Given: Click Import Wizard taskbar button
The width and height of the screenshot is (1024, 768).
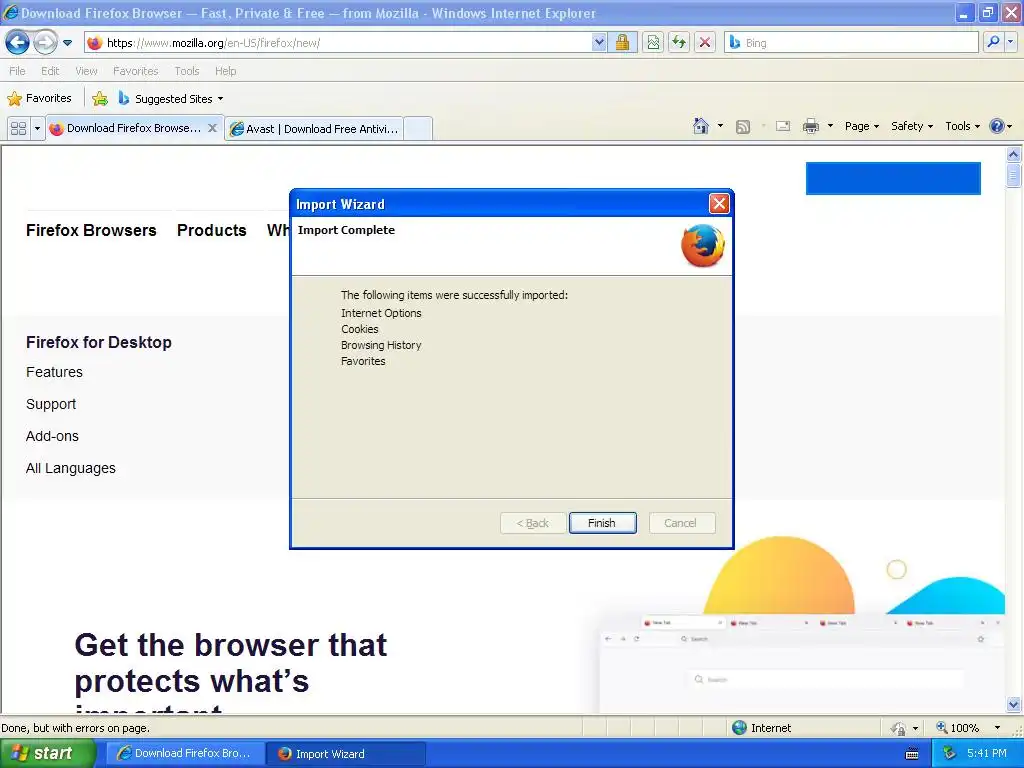Looking at the screenshot, I should [x=346, y=754].
